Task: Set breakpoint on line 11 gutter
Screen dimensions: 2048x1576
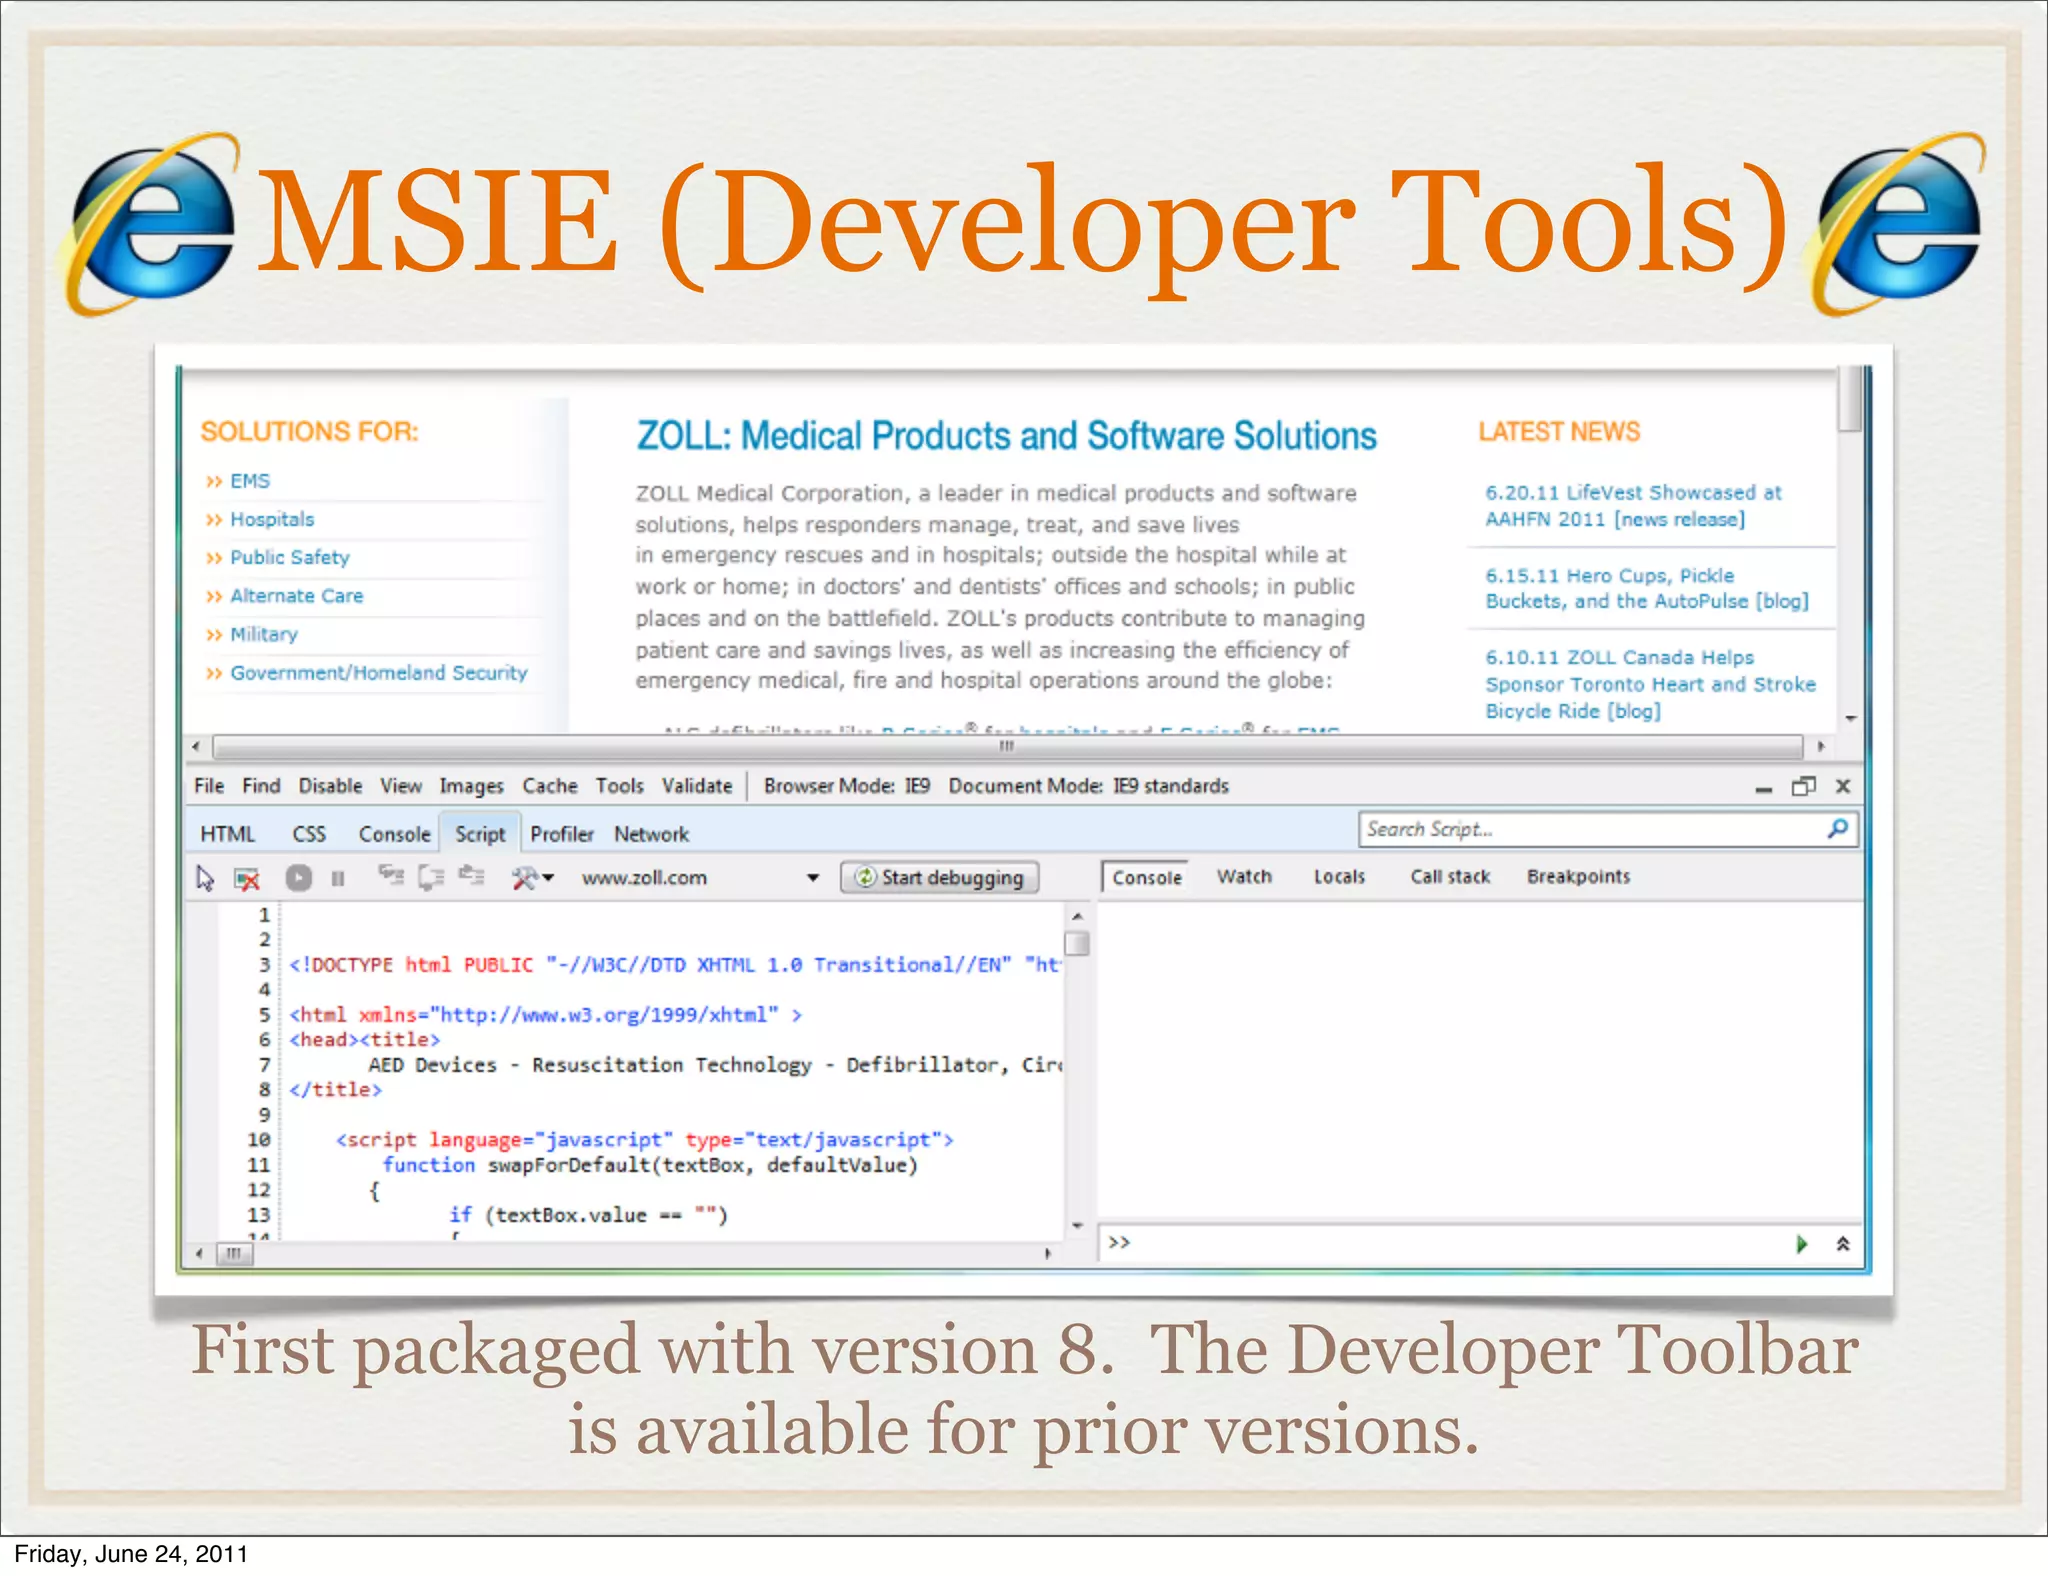Action: click(204, 1165)
